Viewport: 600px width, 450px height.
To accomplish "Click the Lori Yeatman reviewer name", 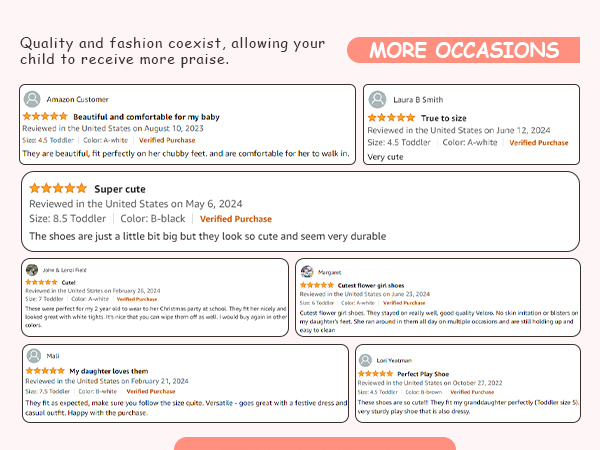I will tap(394, 360).
